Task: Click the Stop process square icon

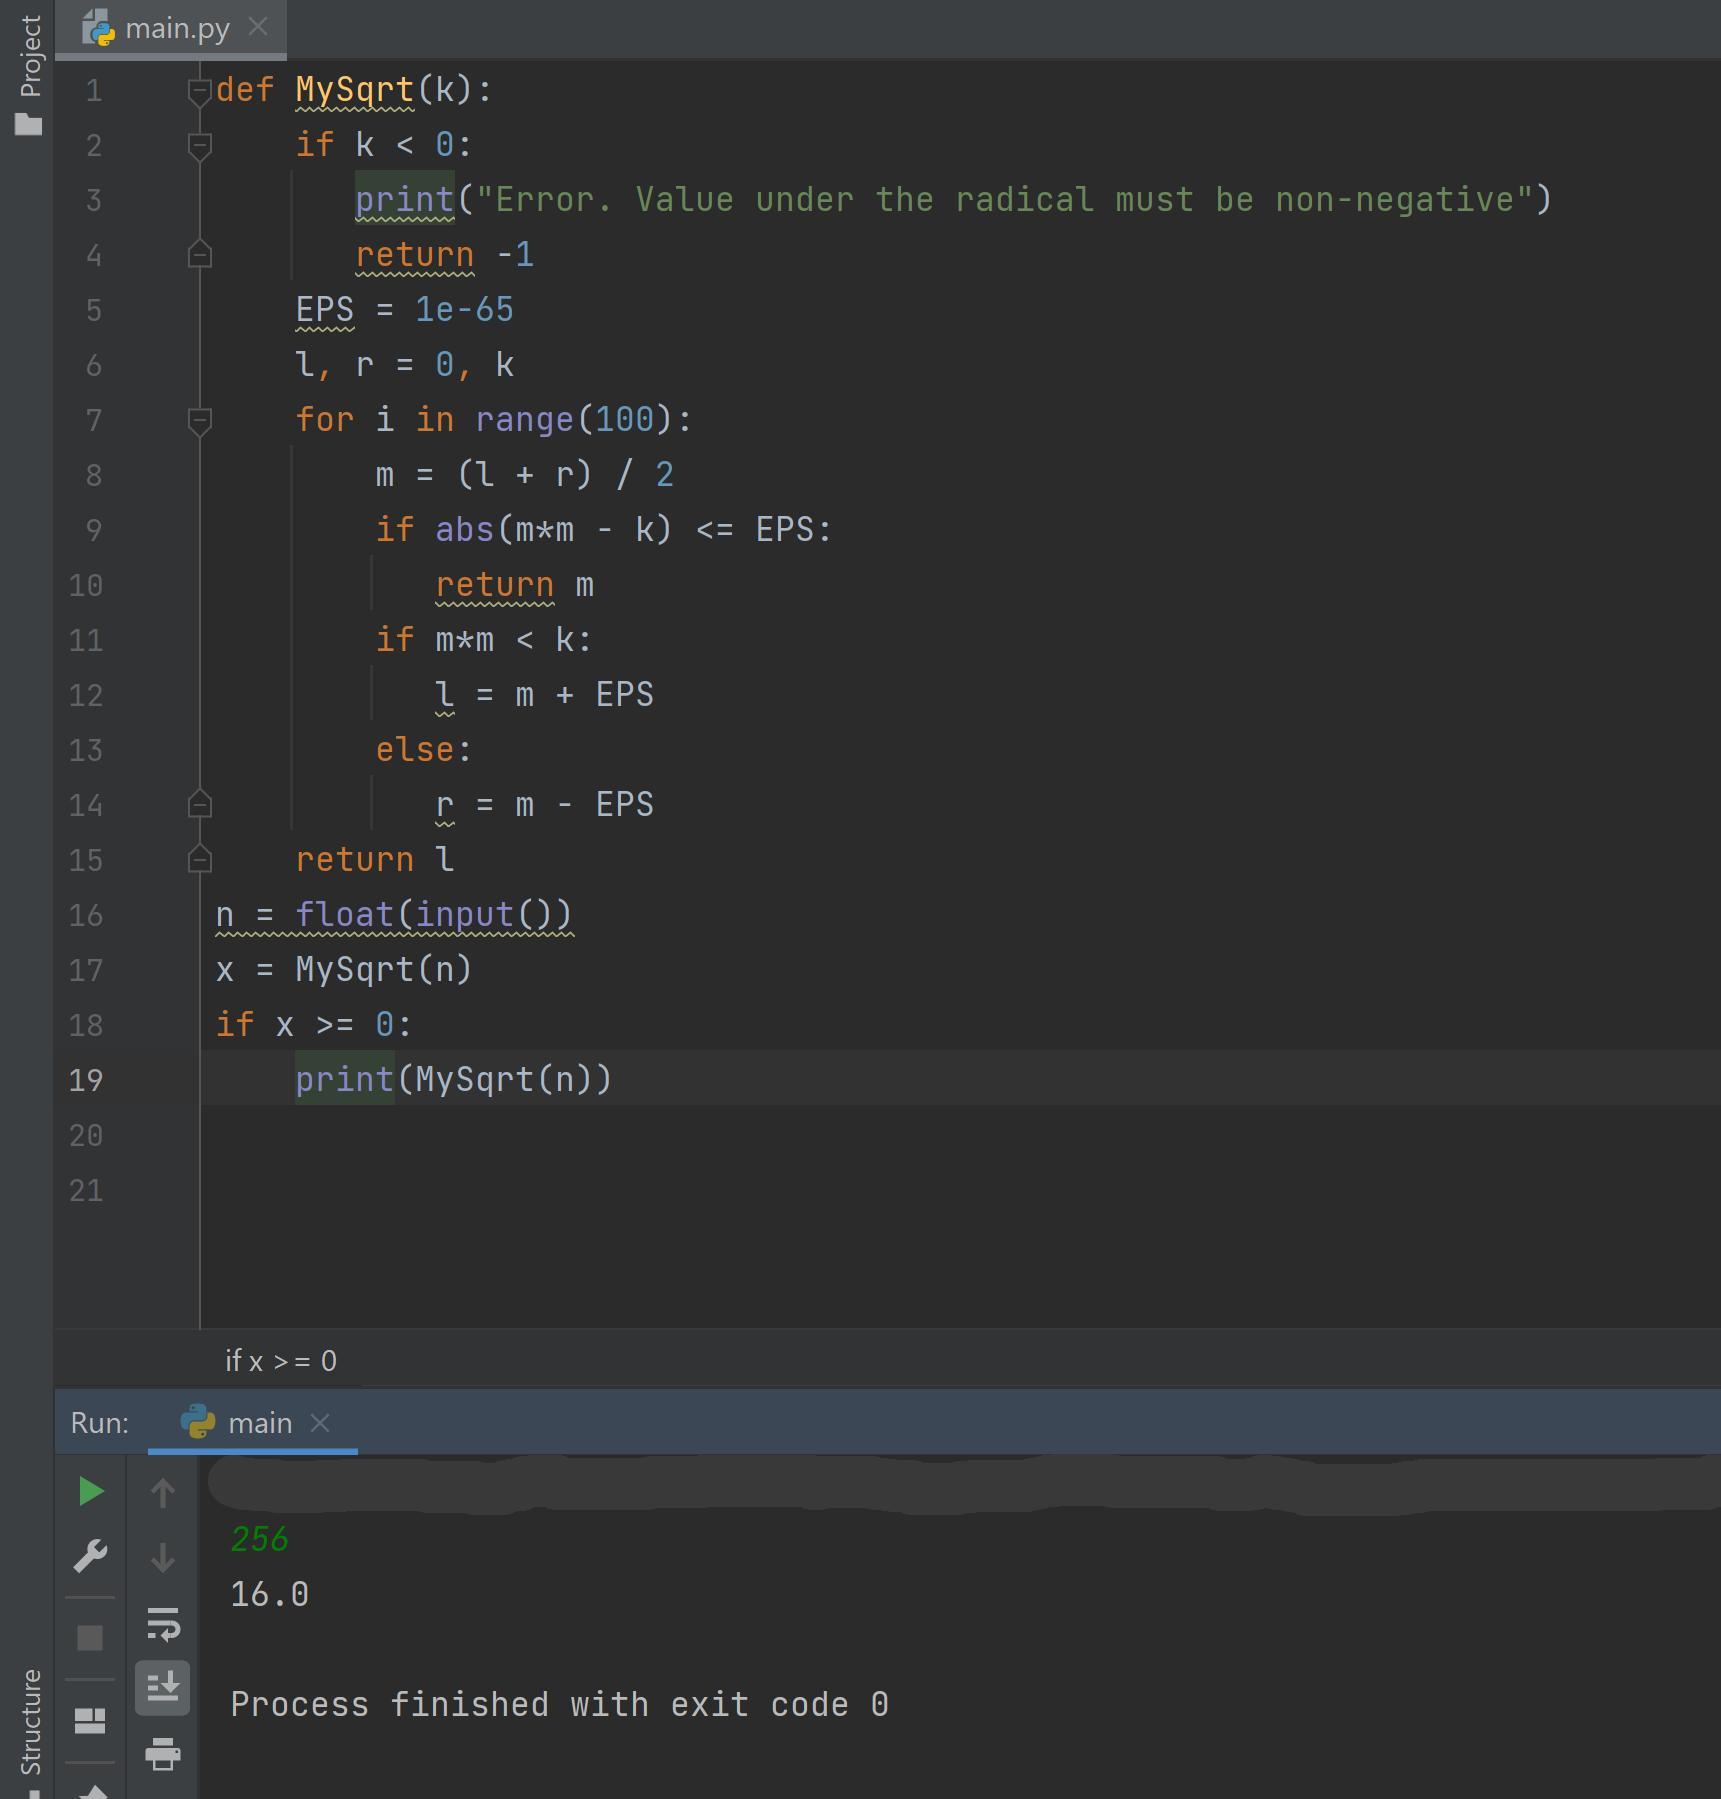Action: (90, 1638)
